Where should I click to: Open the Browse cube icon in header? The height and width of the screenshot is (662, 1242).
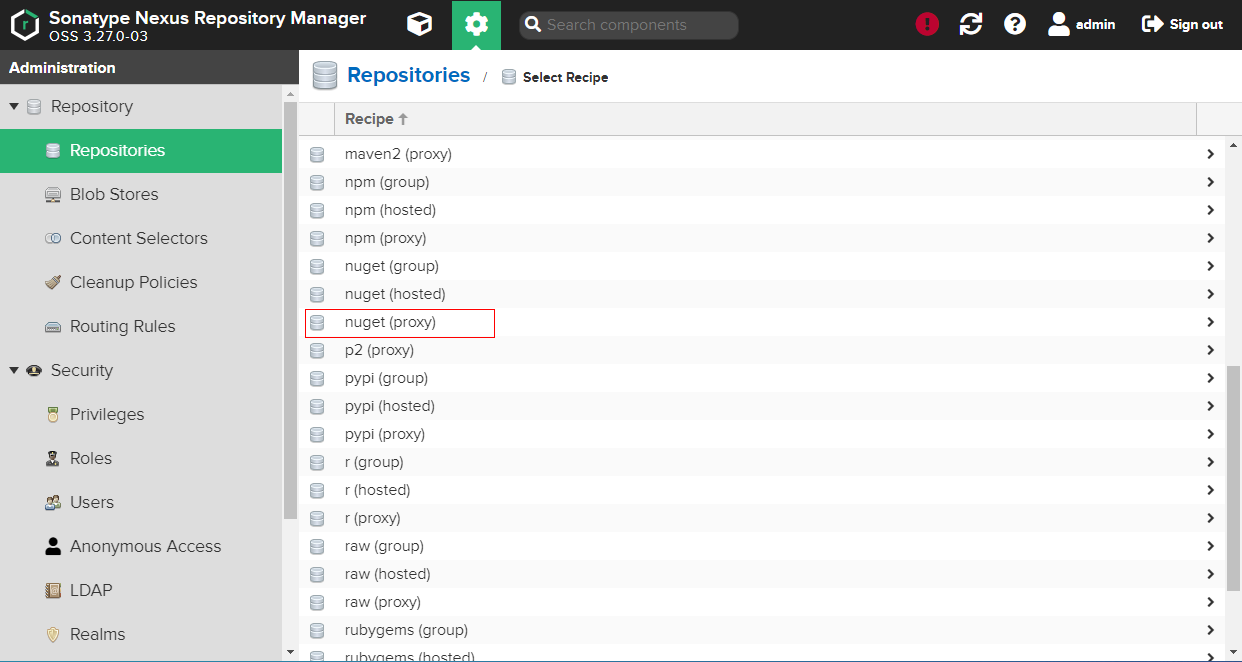coord(420,24)
